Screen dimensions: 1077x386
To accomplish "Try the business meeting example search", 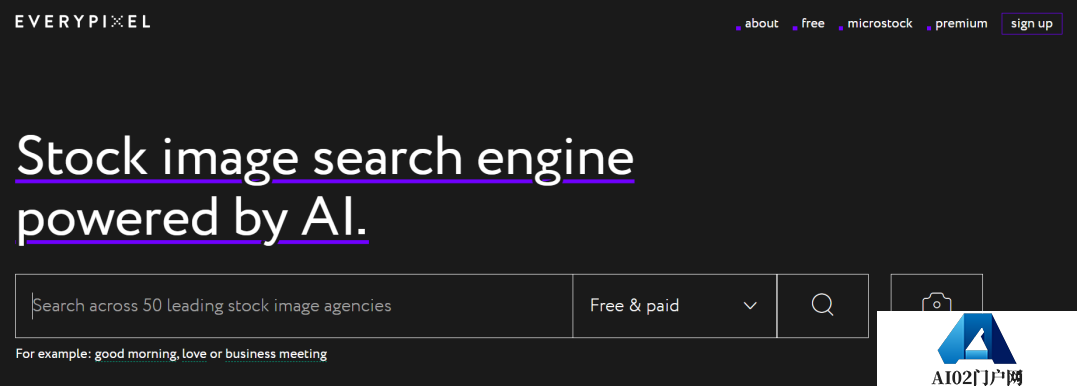I will click(276, 354).
